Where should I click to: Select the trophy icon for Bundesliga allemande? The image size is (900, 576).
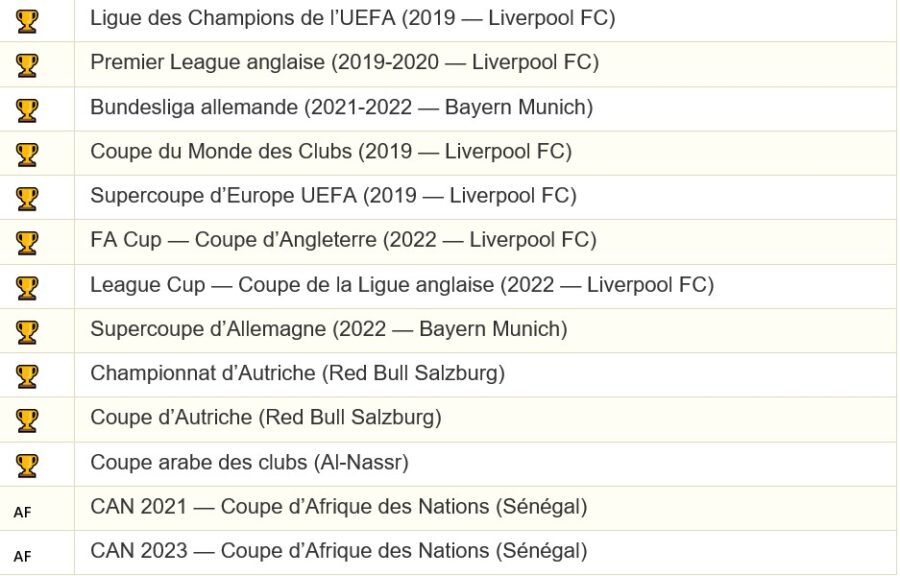[x=27, y=109]
